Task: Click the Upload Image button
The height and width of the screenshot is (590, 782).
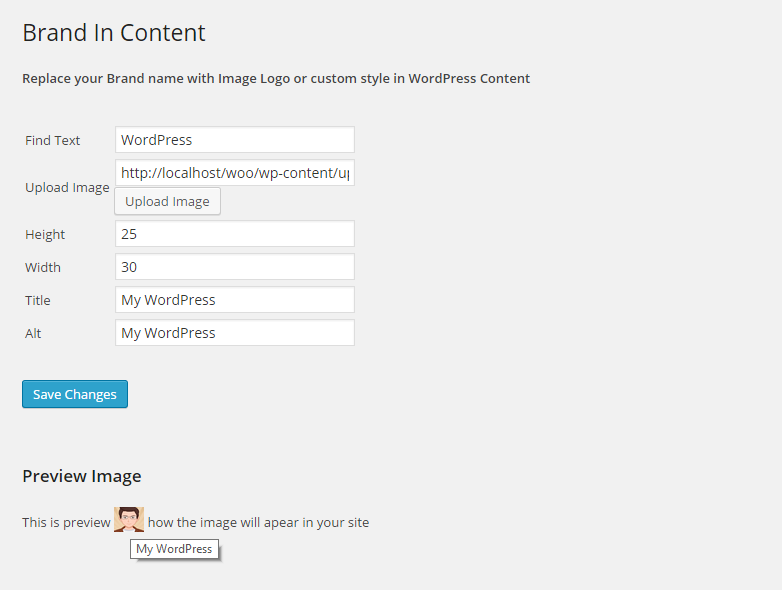Action: pyautogui.click(x=168, y=201)
